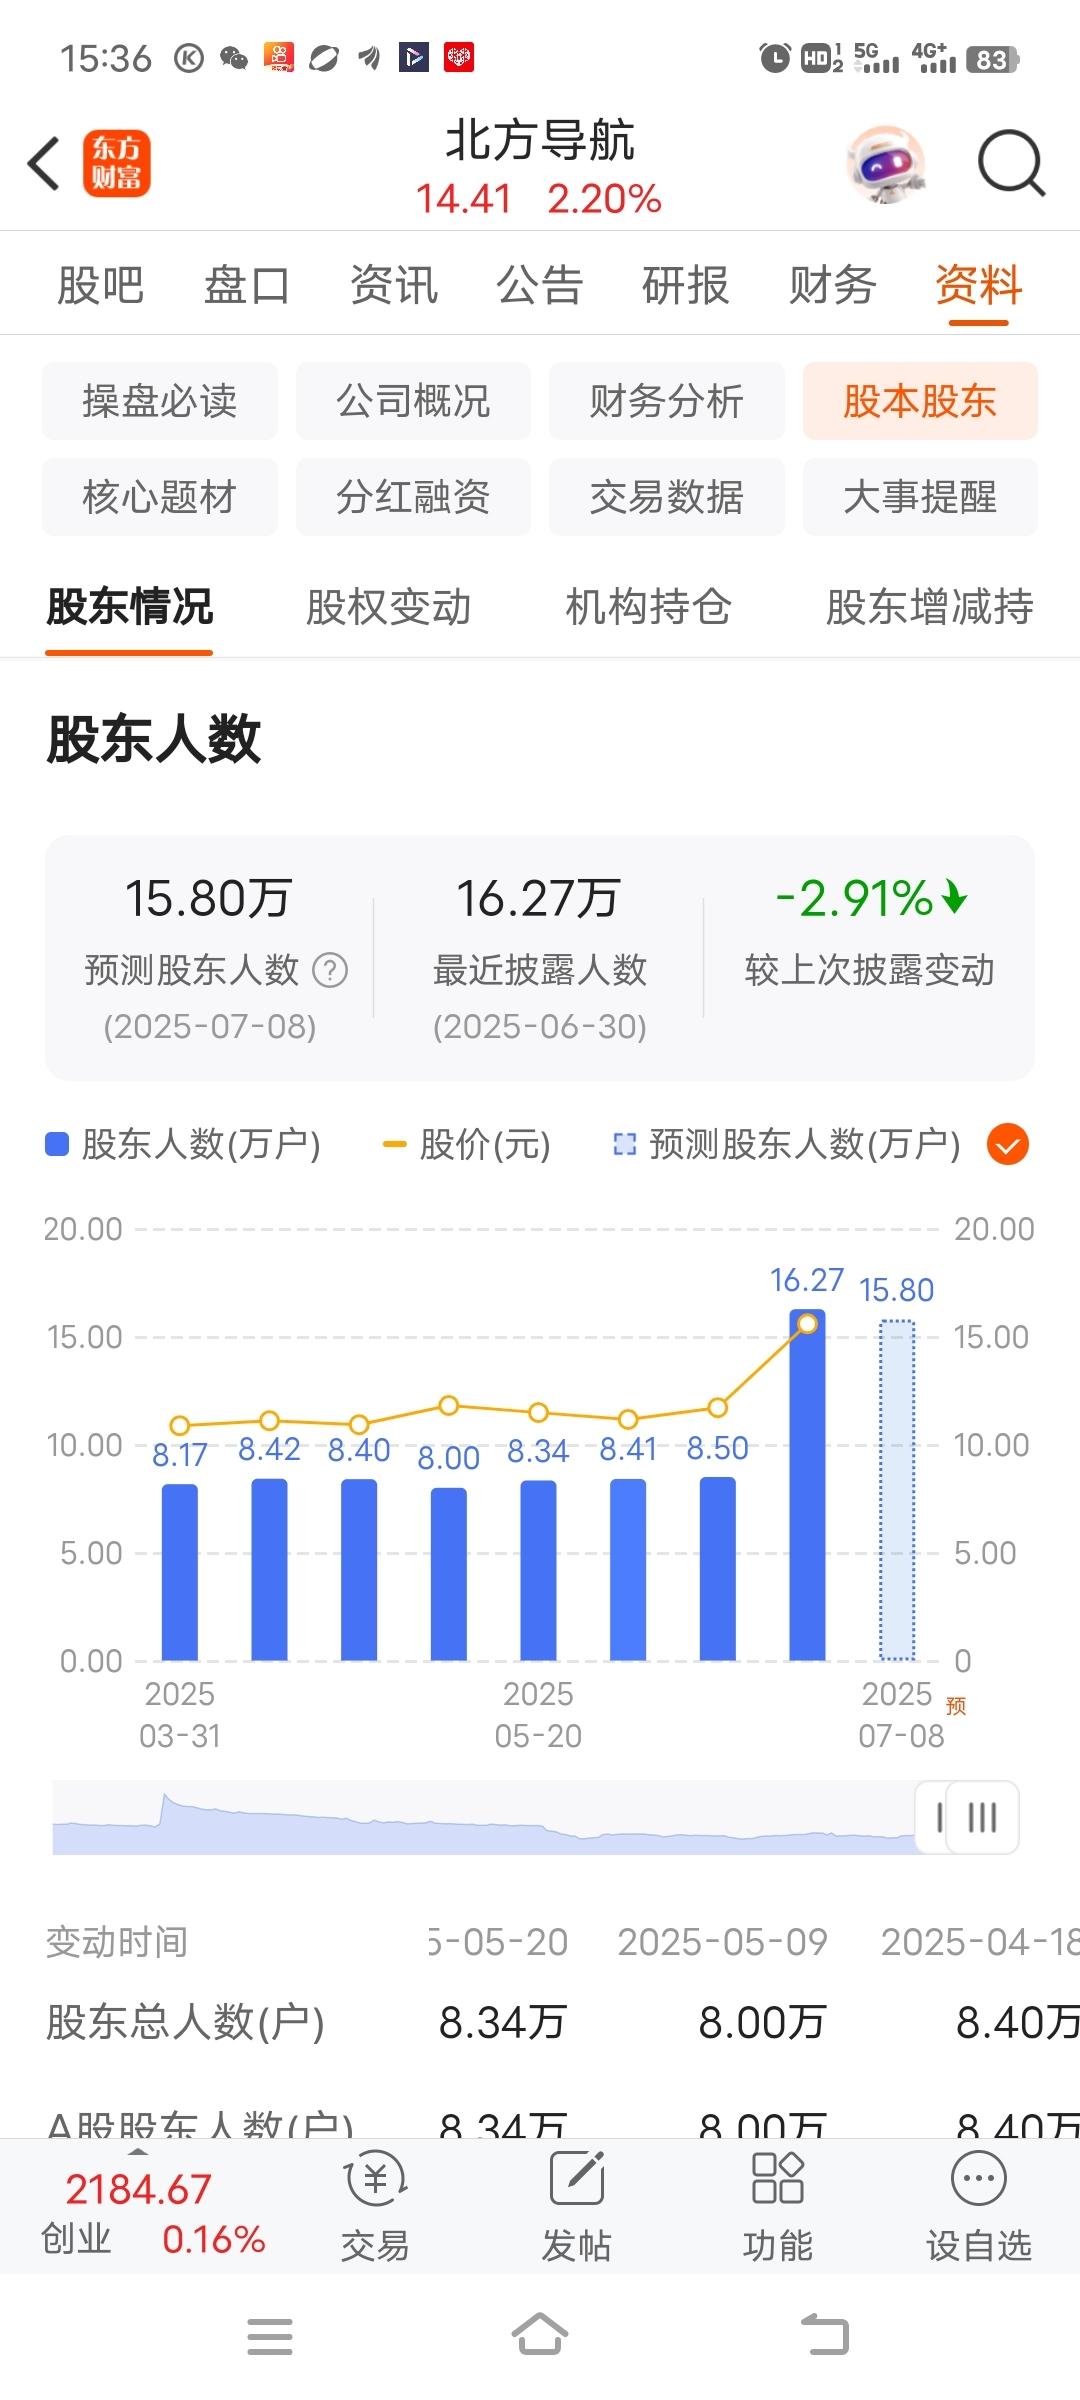Tap the Android back navigation icon
The height and width of the screenshot is (2400, 1080).
click(x=826, y=2336)
